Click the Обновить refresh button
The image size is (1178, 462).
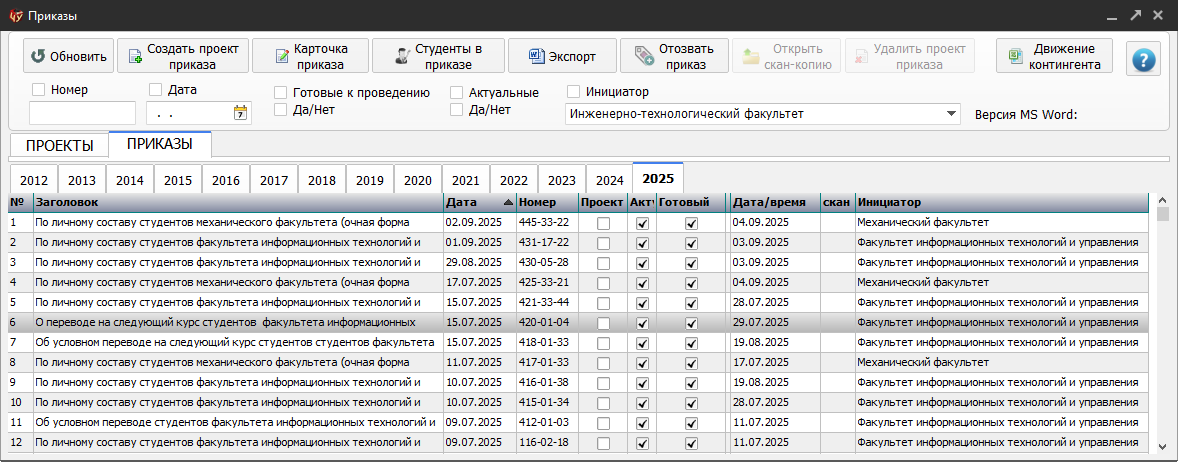click(x=68, y=57)
